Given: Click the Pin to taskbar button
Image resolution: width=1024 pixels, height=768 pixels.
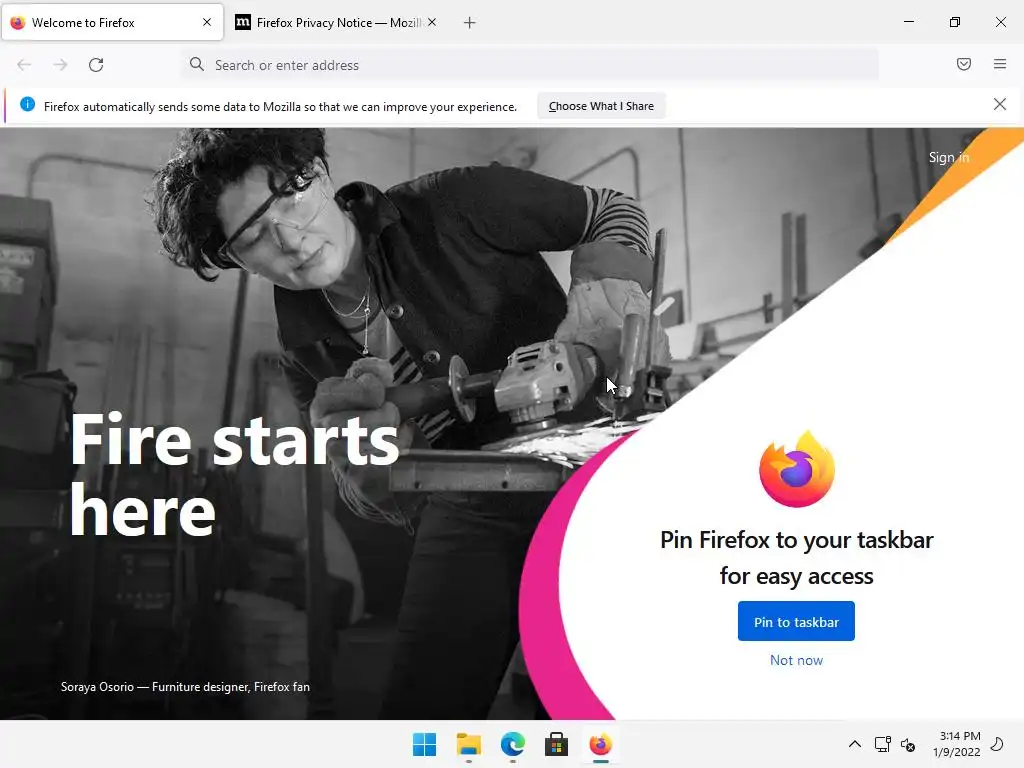Looking at the screenshot, I should click(796, 621).
